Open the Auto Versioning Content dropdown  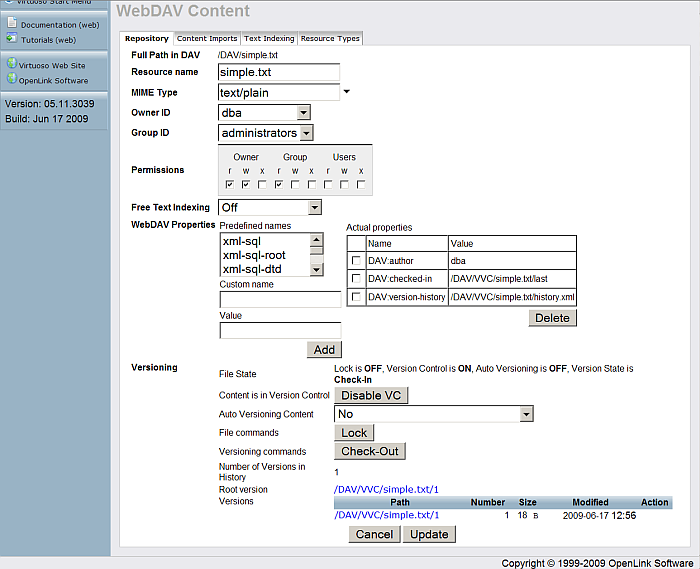click(x=525, y=414)
